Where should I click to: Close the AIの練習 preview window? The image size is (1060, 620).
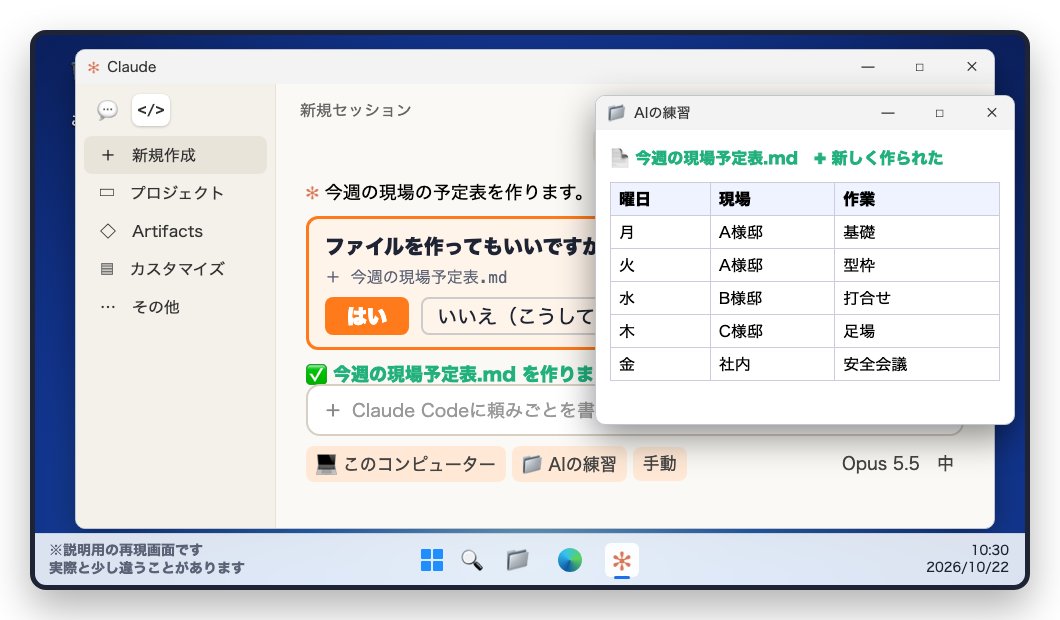(991, 113)
